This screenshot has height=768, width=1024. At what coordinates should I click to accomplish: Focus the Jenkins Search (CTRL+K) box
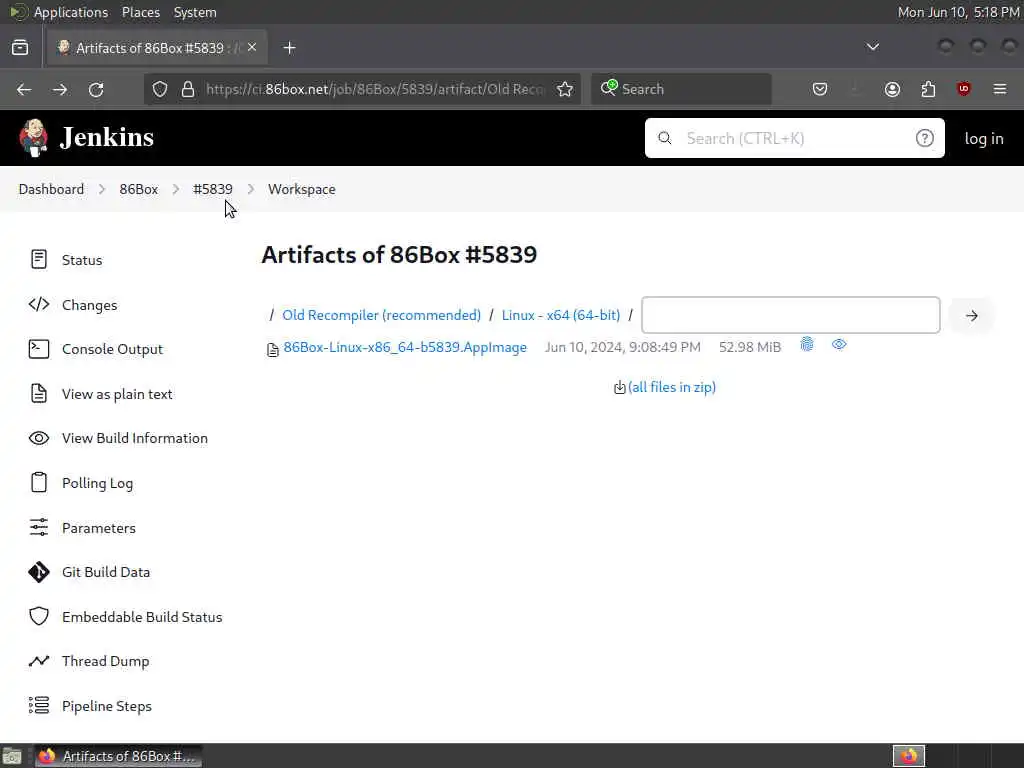(795, 138)
